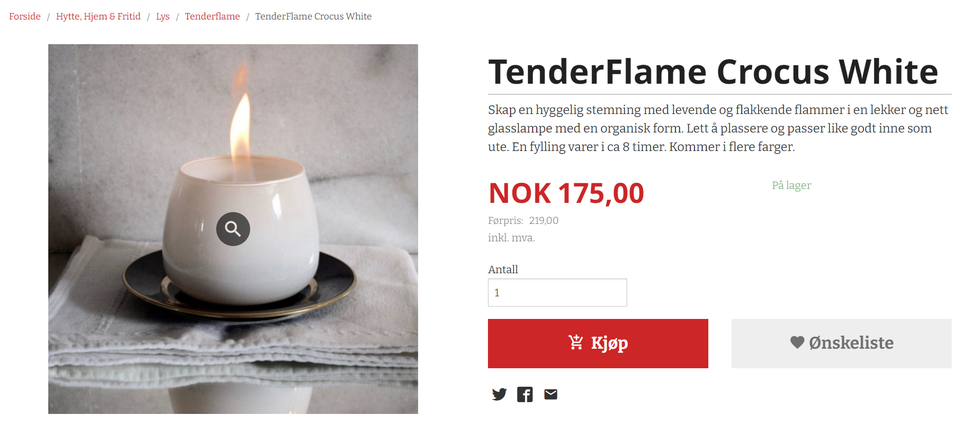Click the TenderFlame Crocus White breadcrumb text
This screenshot has width=960, height=435.
pos(313,17)
